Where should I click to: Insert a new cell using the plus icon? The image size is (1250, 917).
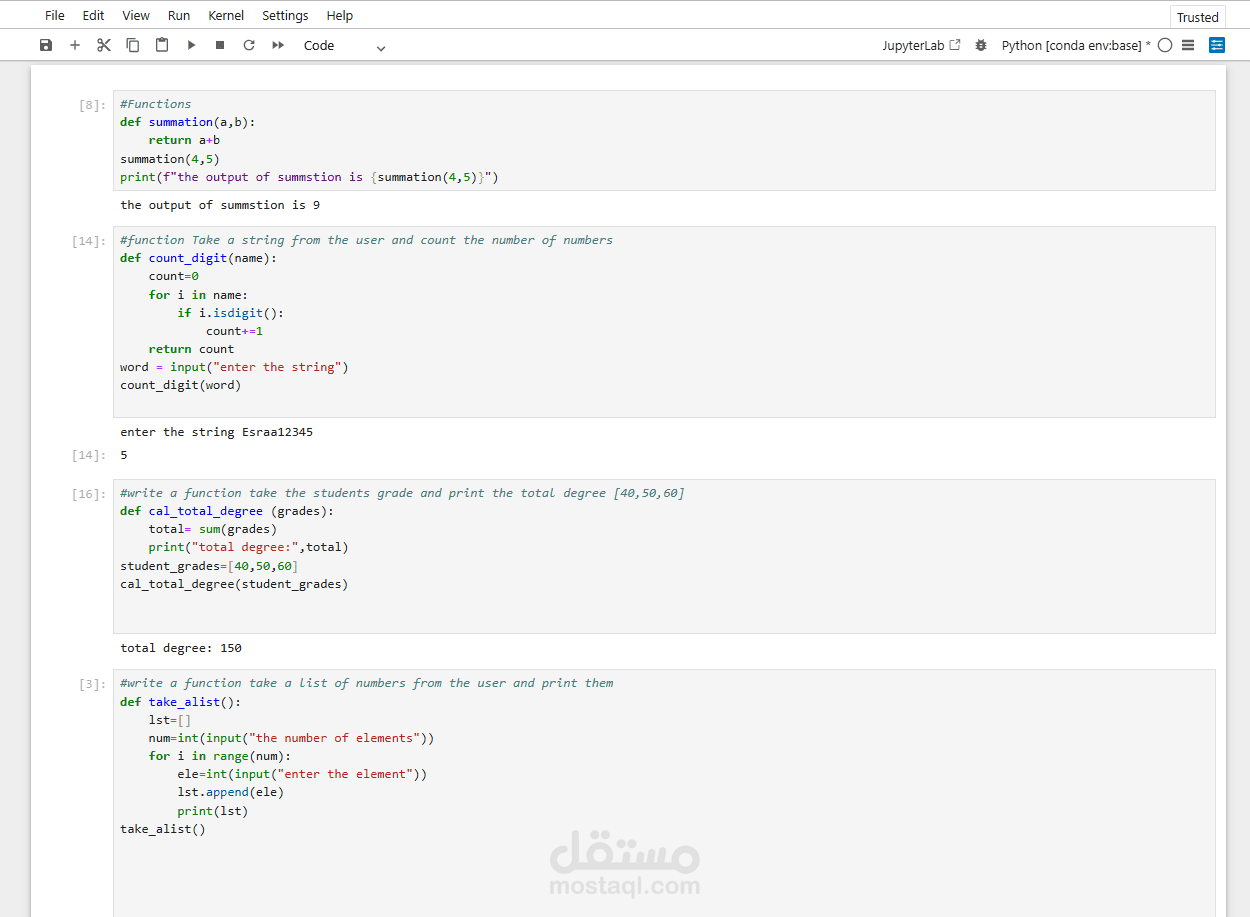point(75,45)
